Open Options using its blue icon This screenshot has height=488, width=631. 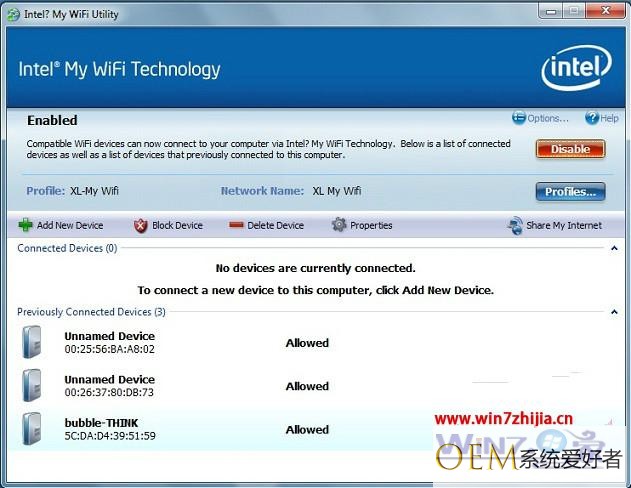point(519,118)
